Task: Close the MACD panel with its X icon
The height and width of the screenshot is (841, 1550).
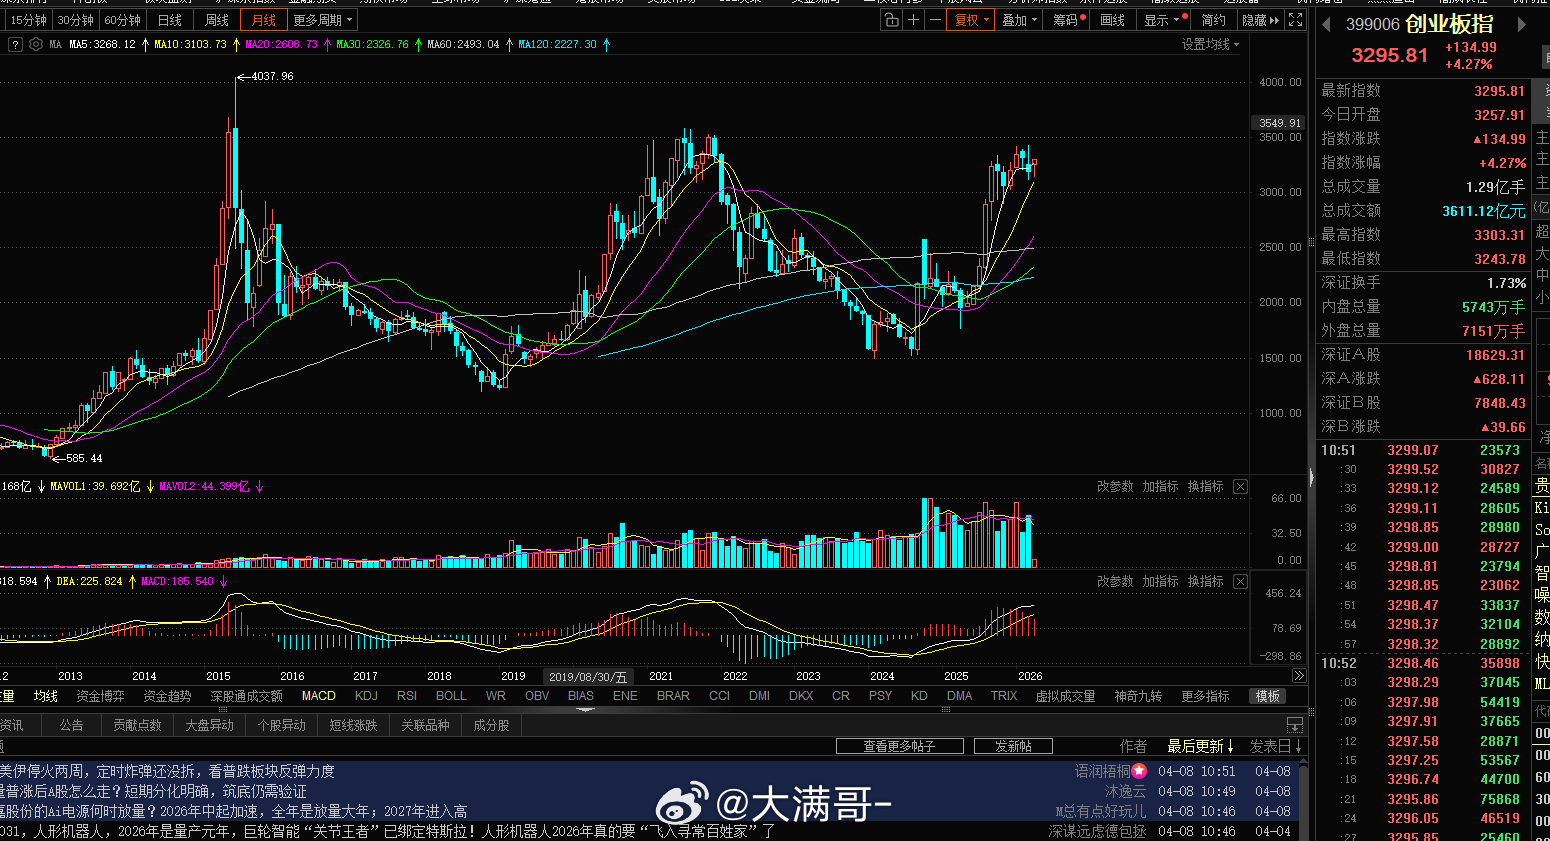Action: click(1240, 581)
